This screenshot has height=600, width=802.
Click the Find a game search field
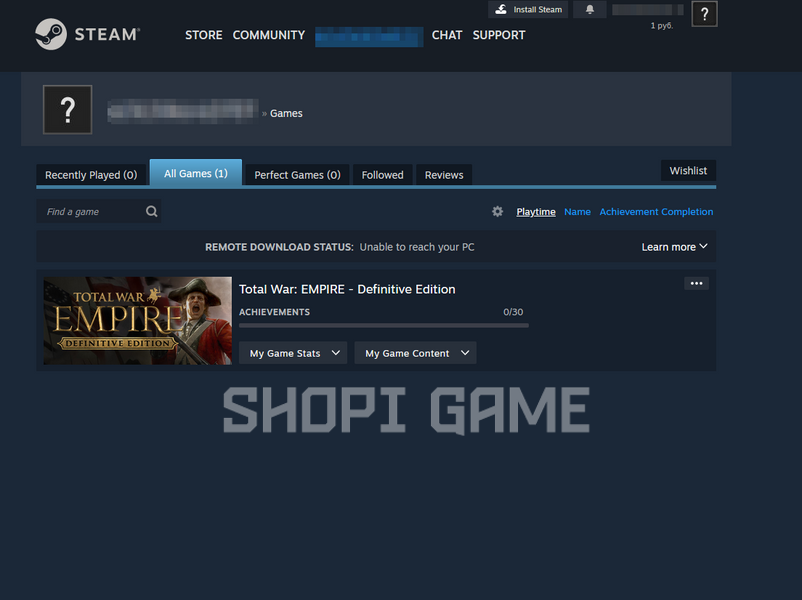click(x=99, y=211)
